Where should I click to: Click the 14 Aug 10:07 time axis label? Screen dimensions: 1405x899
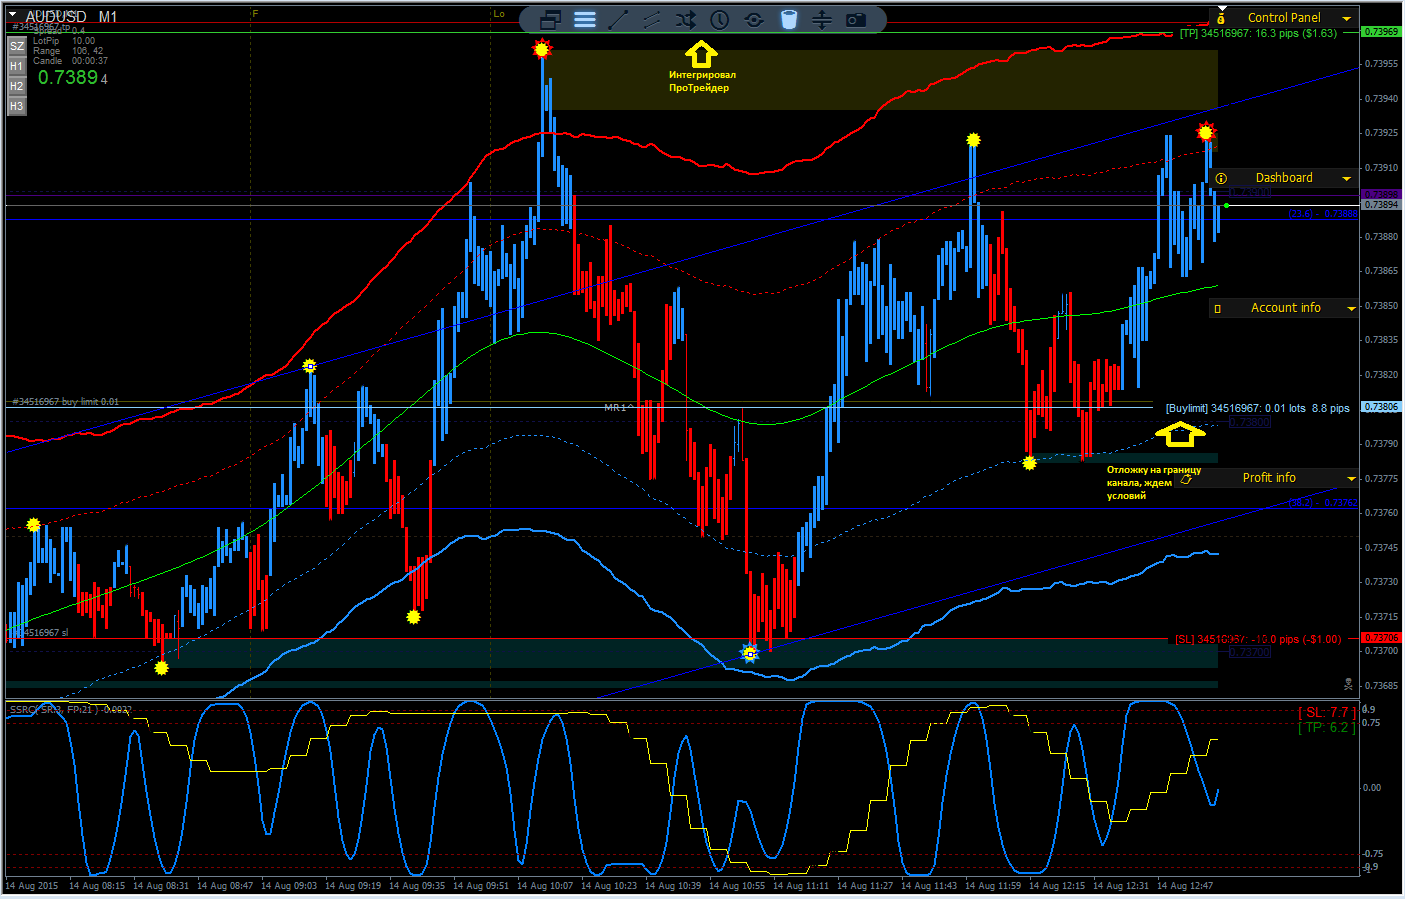coord(545,885)
